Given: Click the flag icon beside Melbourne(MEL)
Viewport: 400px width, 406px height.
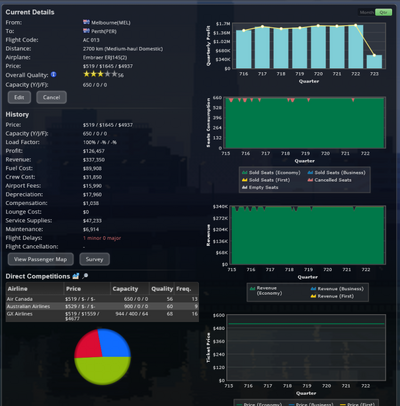Looking at the screenshot, I should [x=86, y=22].
